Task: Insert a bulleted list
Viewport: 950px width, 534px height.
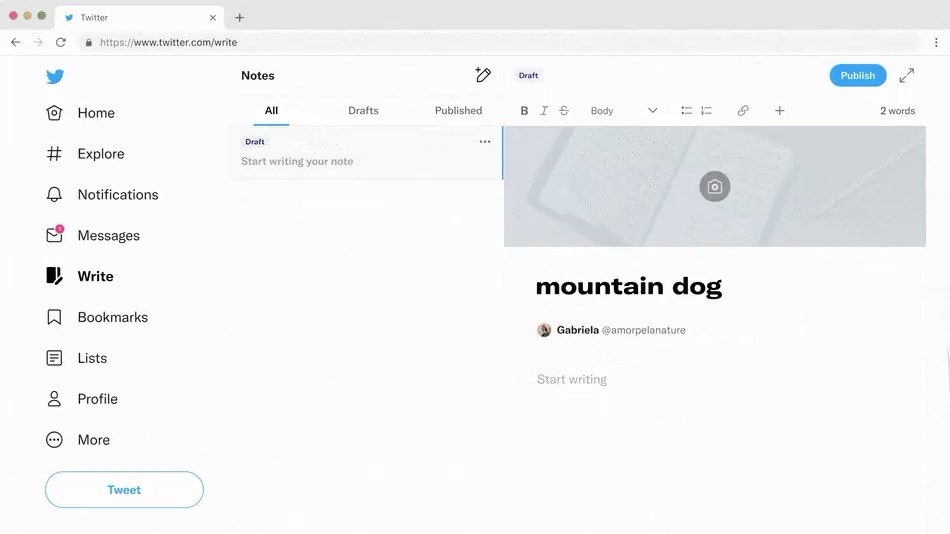Action: [x=686, y=111]
